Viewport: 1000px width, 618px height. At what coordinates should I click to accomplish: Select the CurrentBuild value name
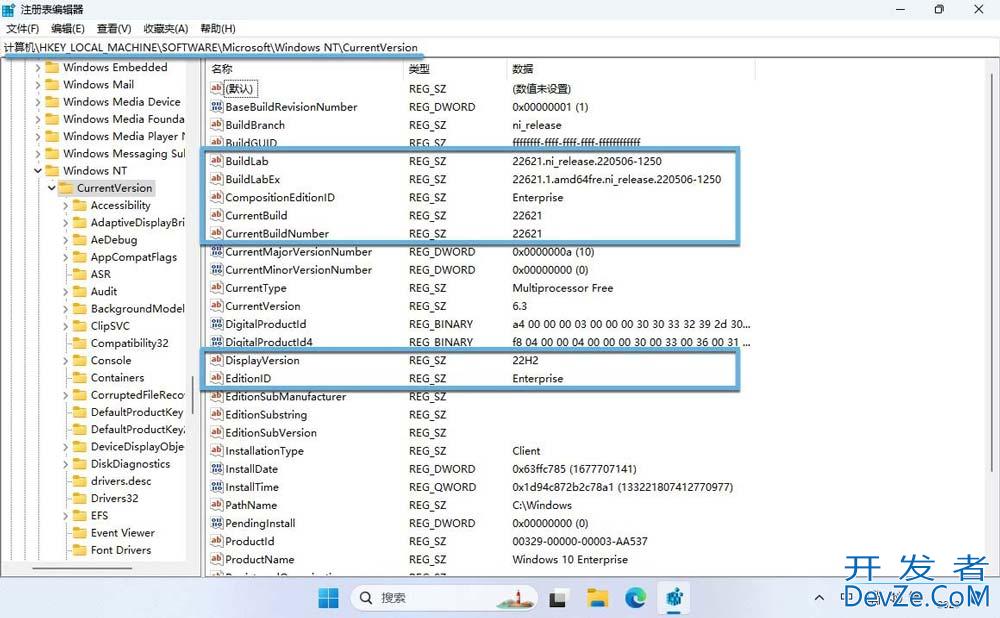click(x=256, y=216)
